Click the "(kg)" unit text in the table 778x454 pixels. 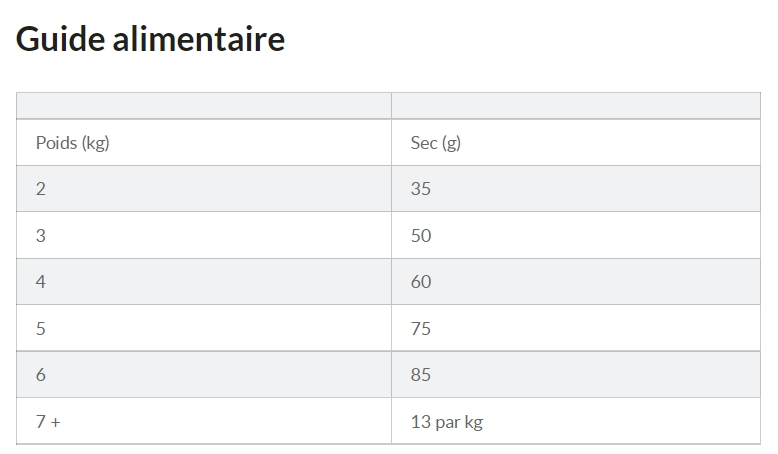click(x=96, y=143)
